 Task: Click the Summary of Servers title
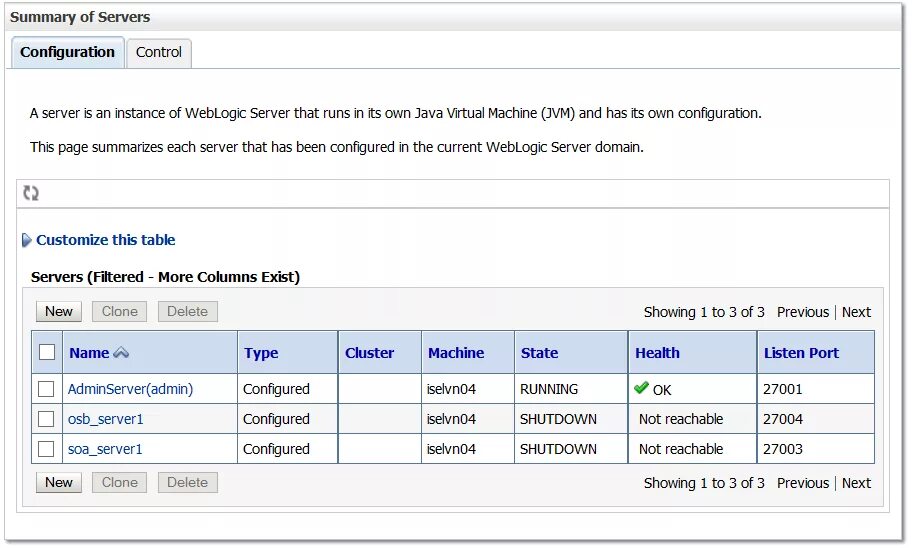coord(80,17)
